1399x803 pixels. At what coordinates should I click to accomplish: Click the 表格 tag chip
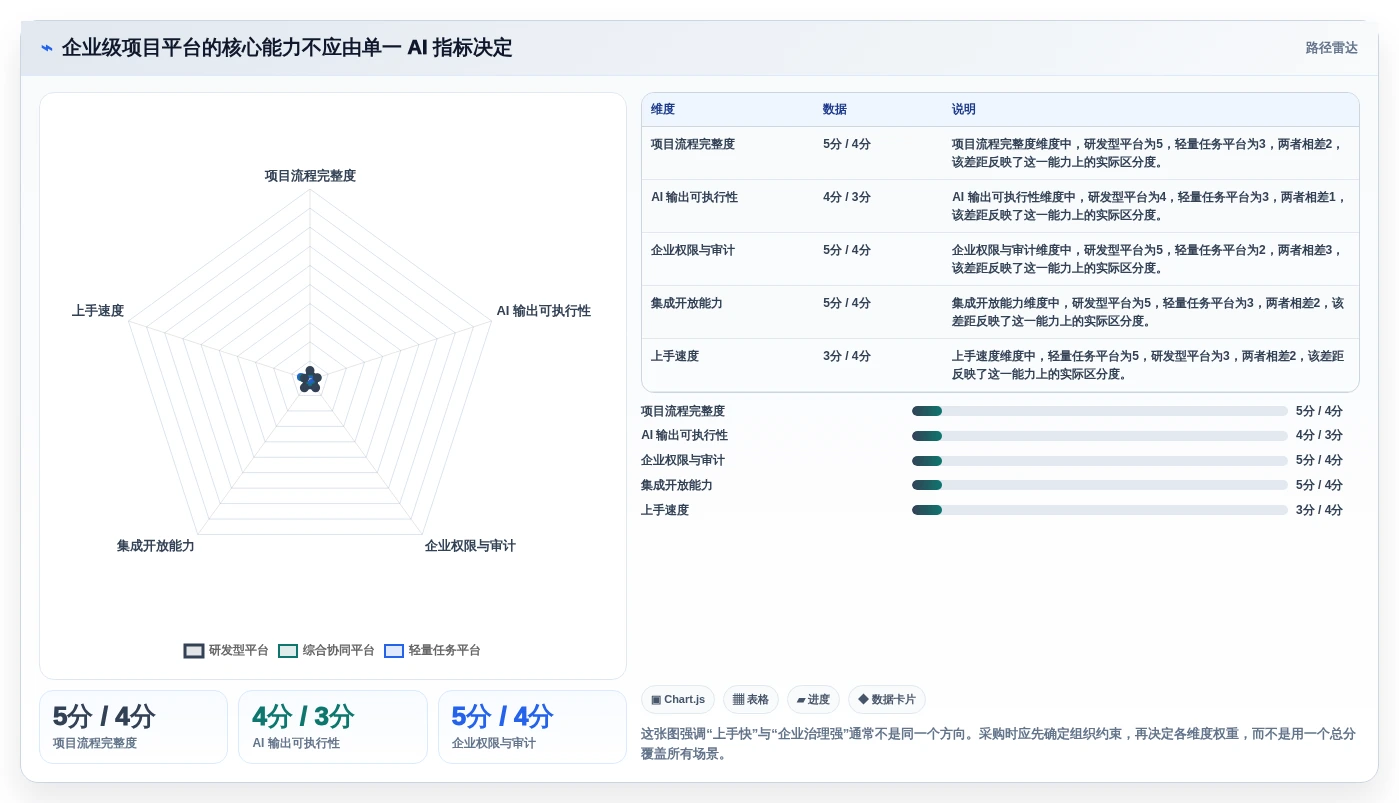(751, 700)
